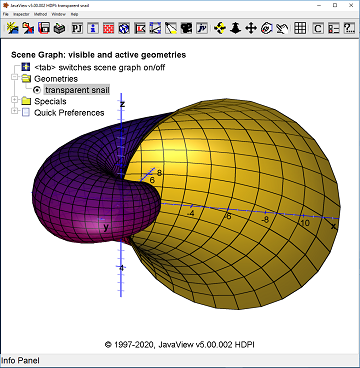Click the question mark help icon
The height and width of the screenshot is (368, 360).
pyautogui.click(x=349, y=28)
